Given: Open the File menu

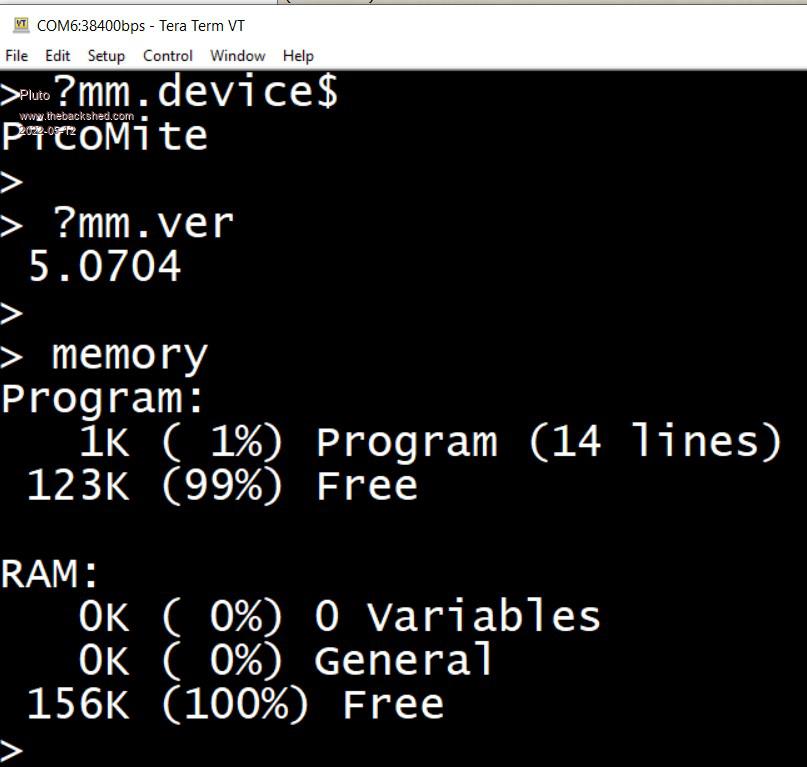Looking at the screenshot, I should [x=16, y=56].
